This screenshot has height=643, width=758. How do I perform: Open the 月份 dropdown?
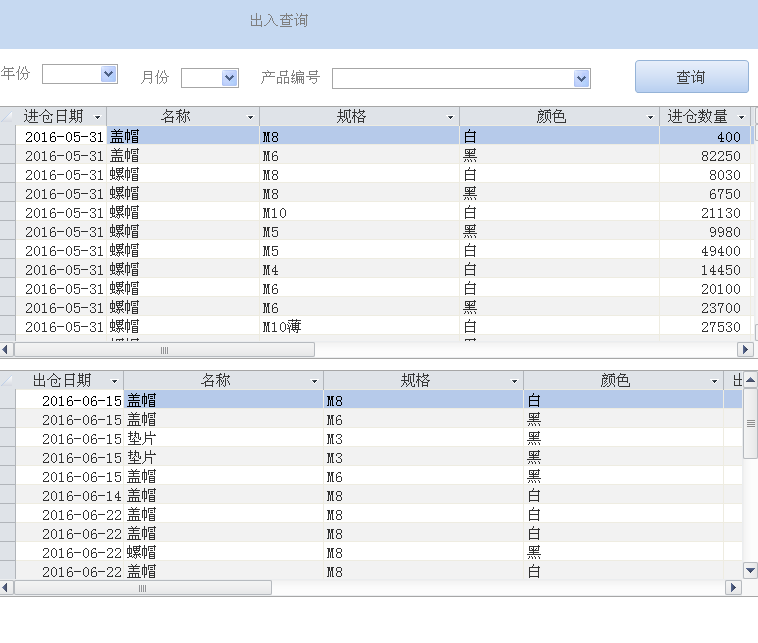(229, 78)
